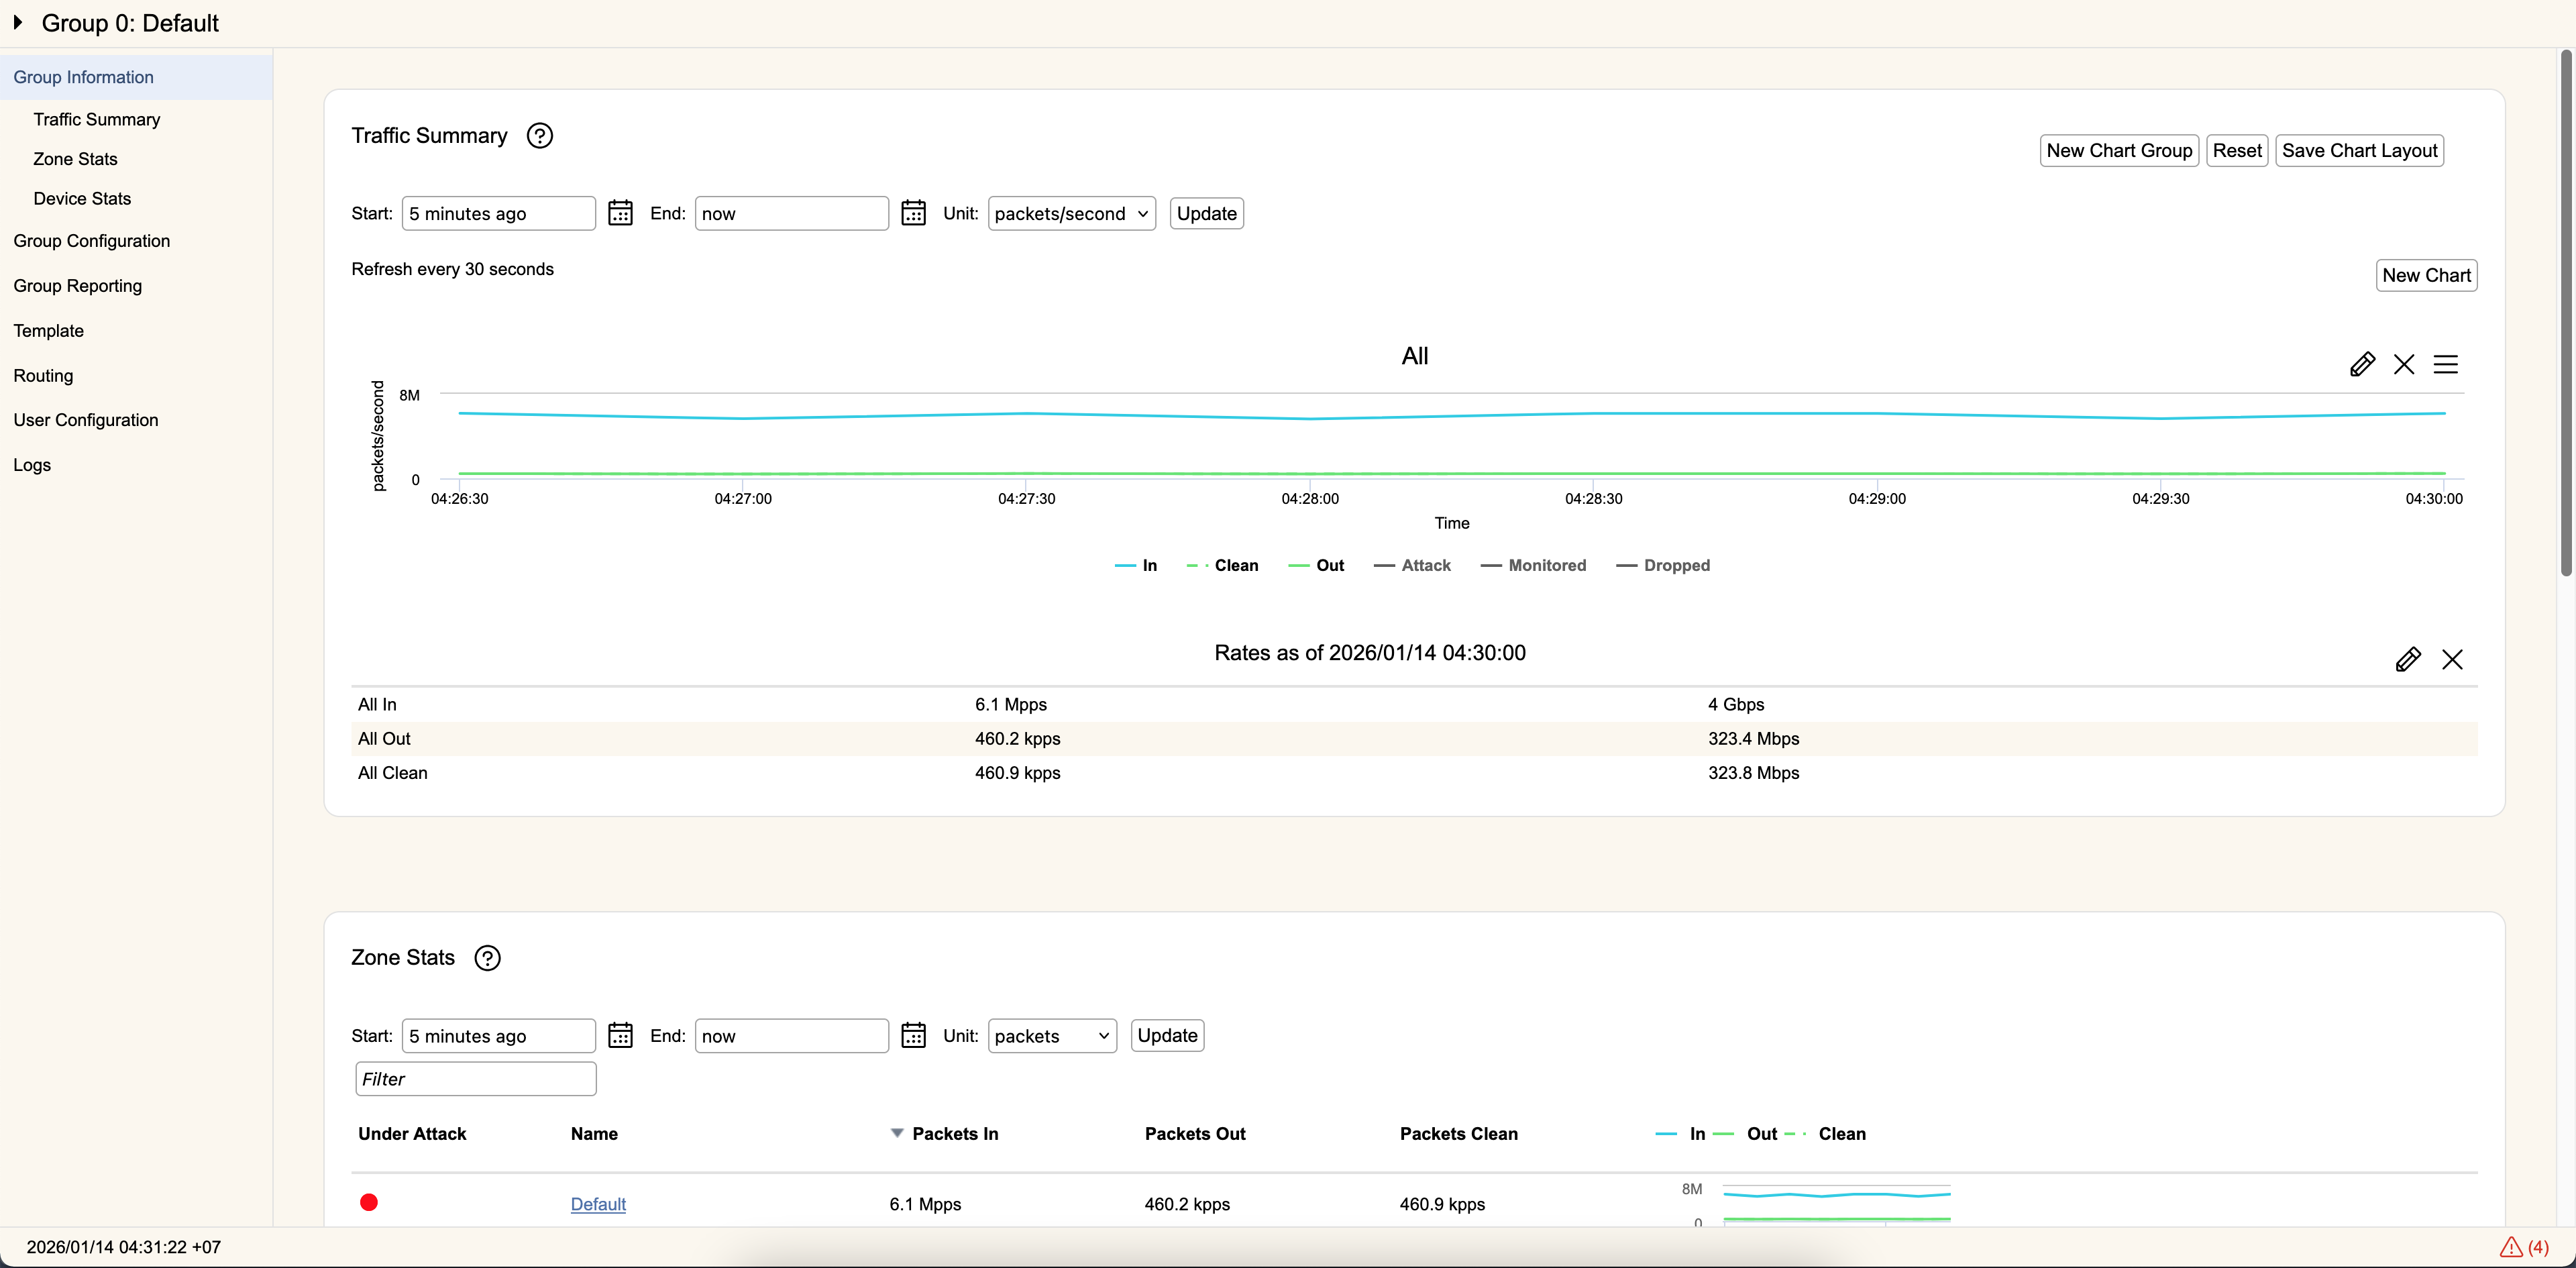Go to Zone Stats sidebar item
Viewport: 2576px width, 1268px height.
75,159
